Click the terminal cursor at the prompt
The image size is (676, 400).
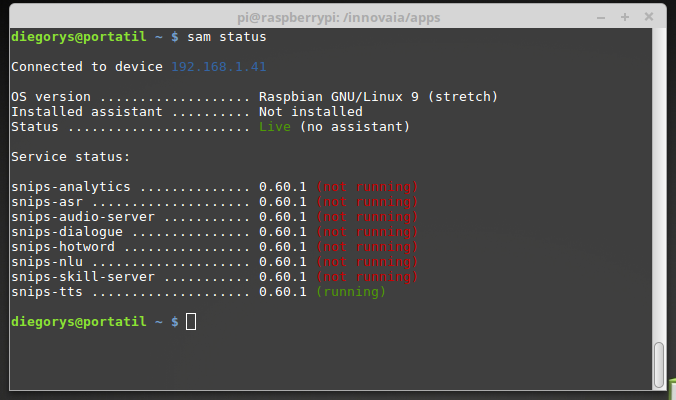coord(191,322)
